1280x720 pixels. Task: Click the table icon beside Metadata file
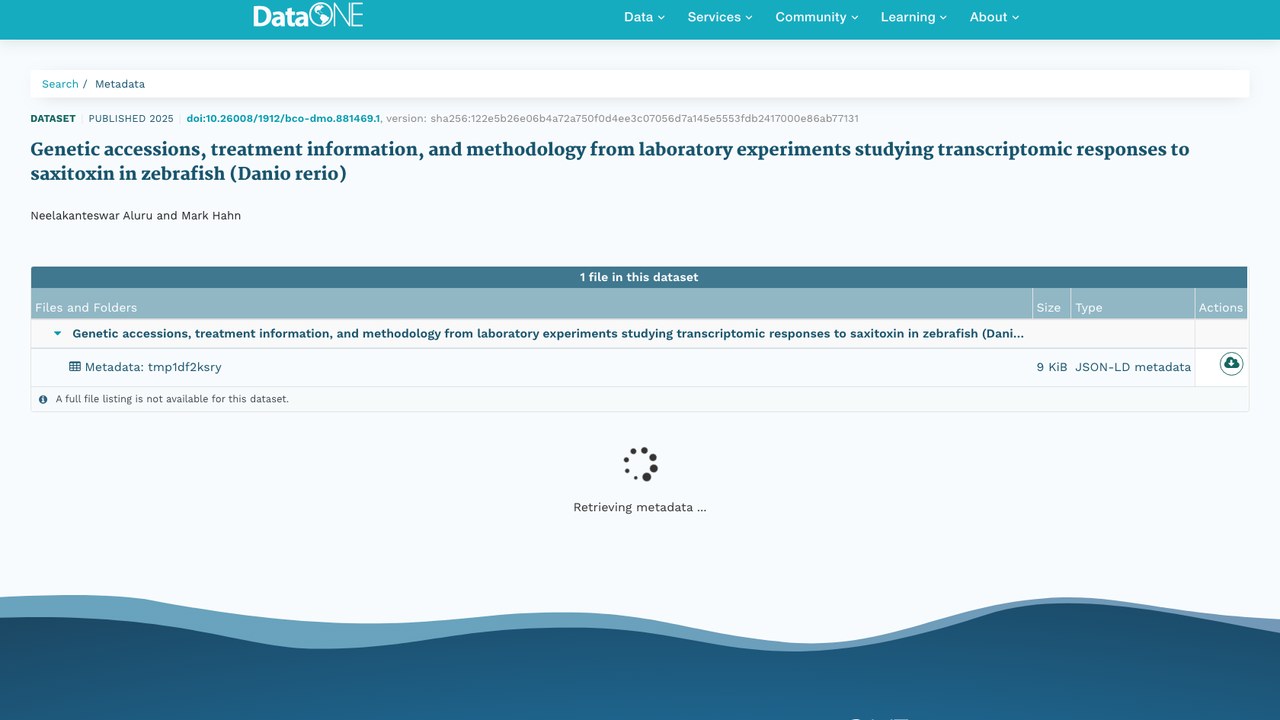pos(75,367)
